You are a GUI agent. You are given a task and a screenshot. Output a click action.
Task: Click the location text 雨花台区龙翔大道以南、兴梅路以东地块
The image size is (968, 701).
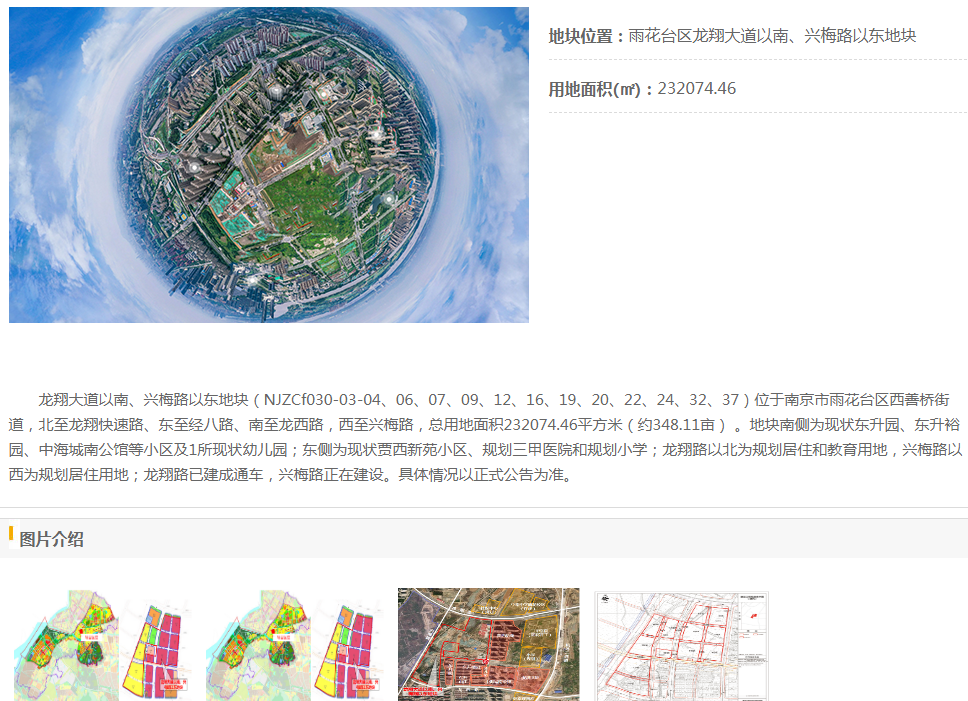[772, 36]
